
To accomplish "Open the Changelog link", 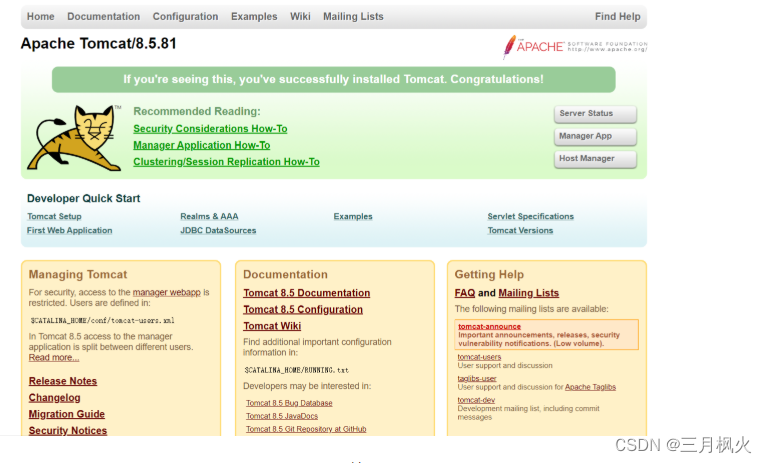I will pos(54,397).
